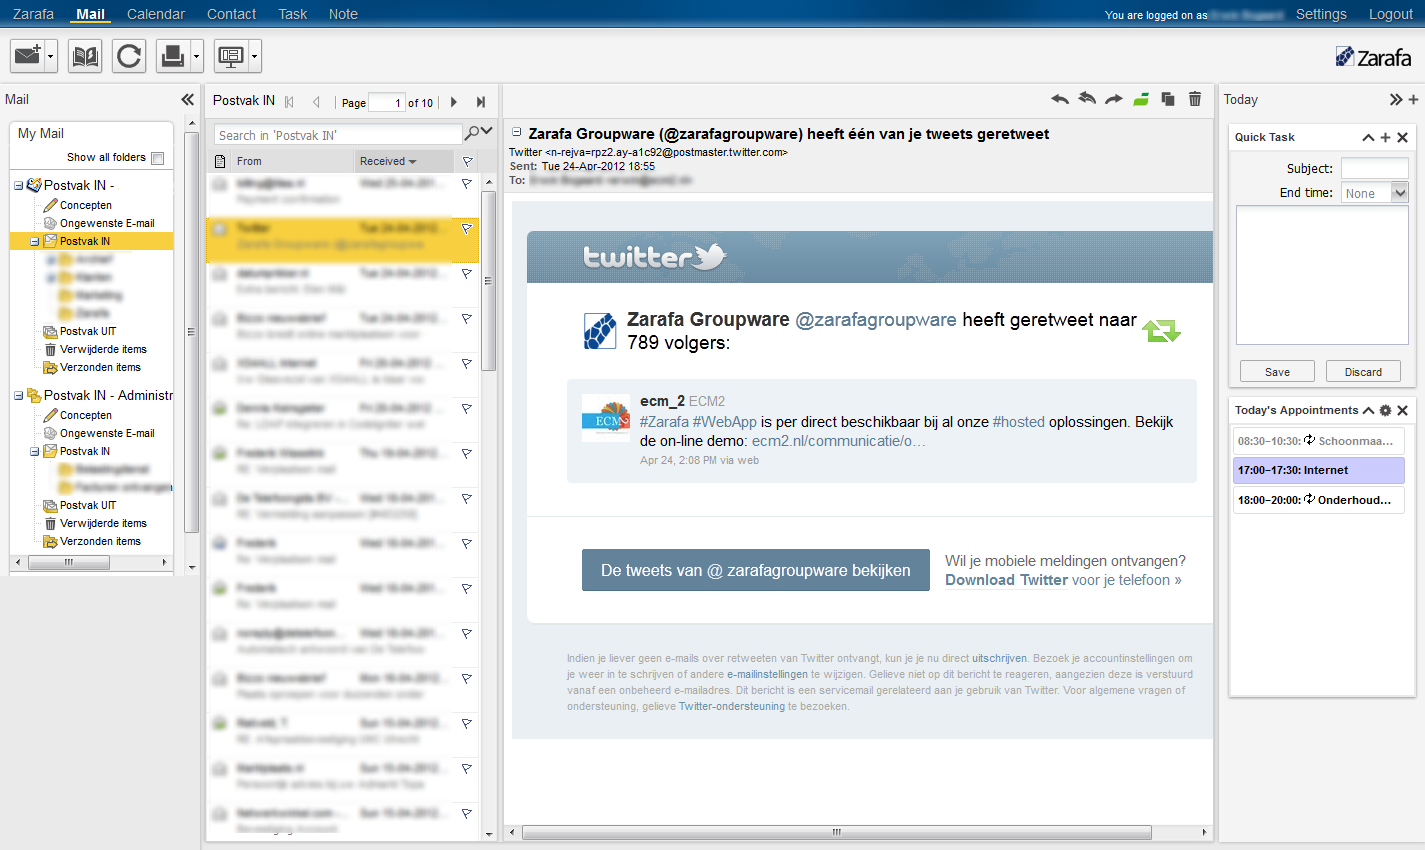Screen dimensions: 1425x850
Task: Focus the 'Search in Postvak IN' box
Action: tap(338, 134)
